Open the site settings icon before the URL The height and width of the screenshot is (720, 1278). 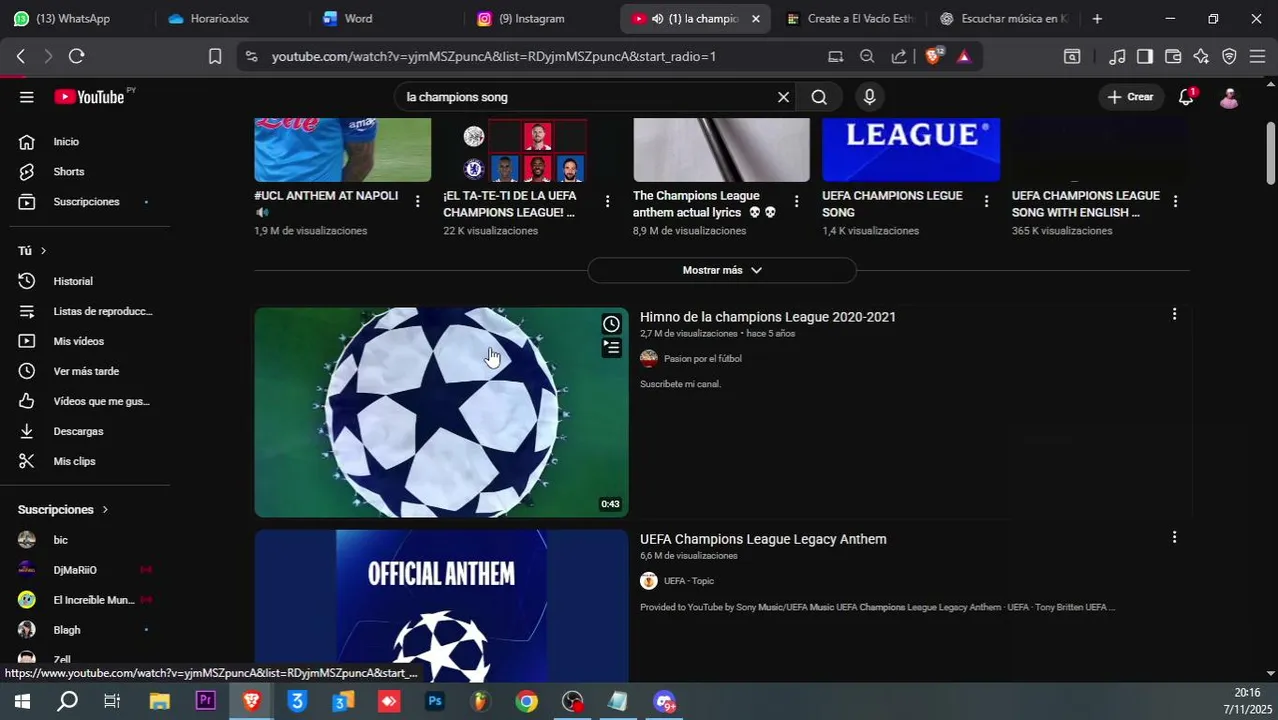point(251,57)
